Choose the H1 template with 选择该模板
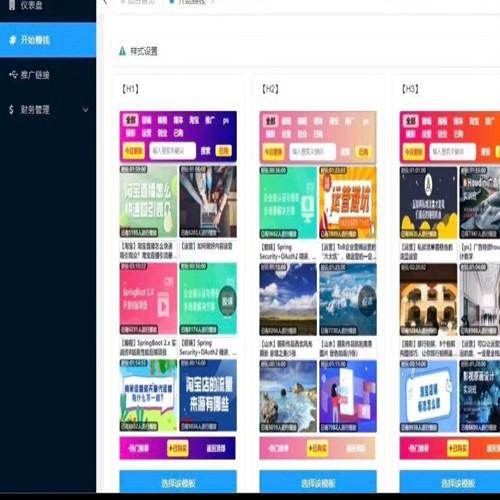The image size is (500, 500). point(178,482)
